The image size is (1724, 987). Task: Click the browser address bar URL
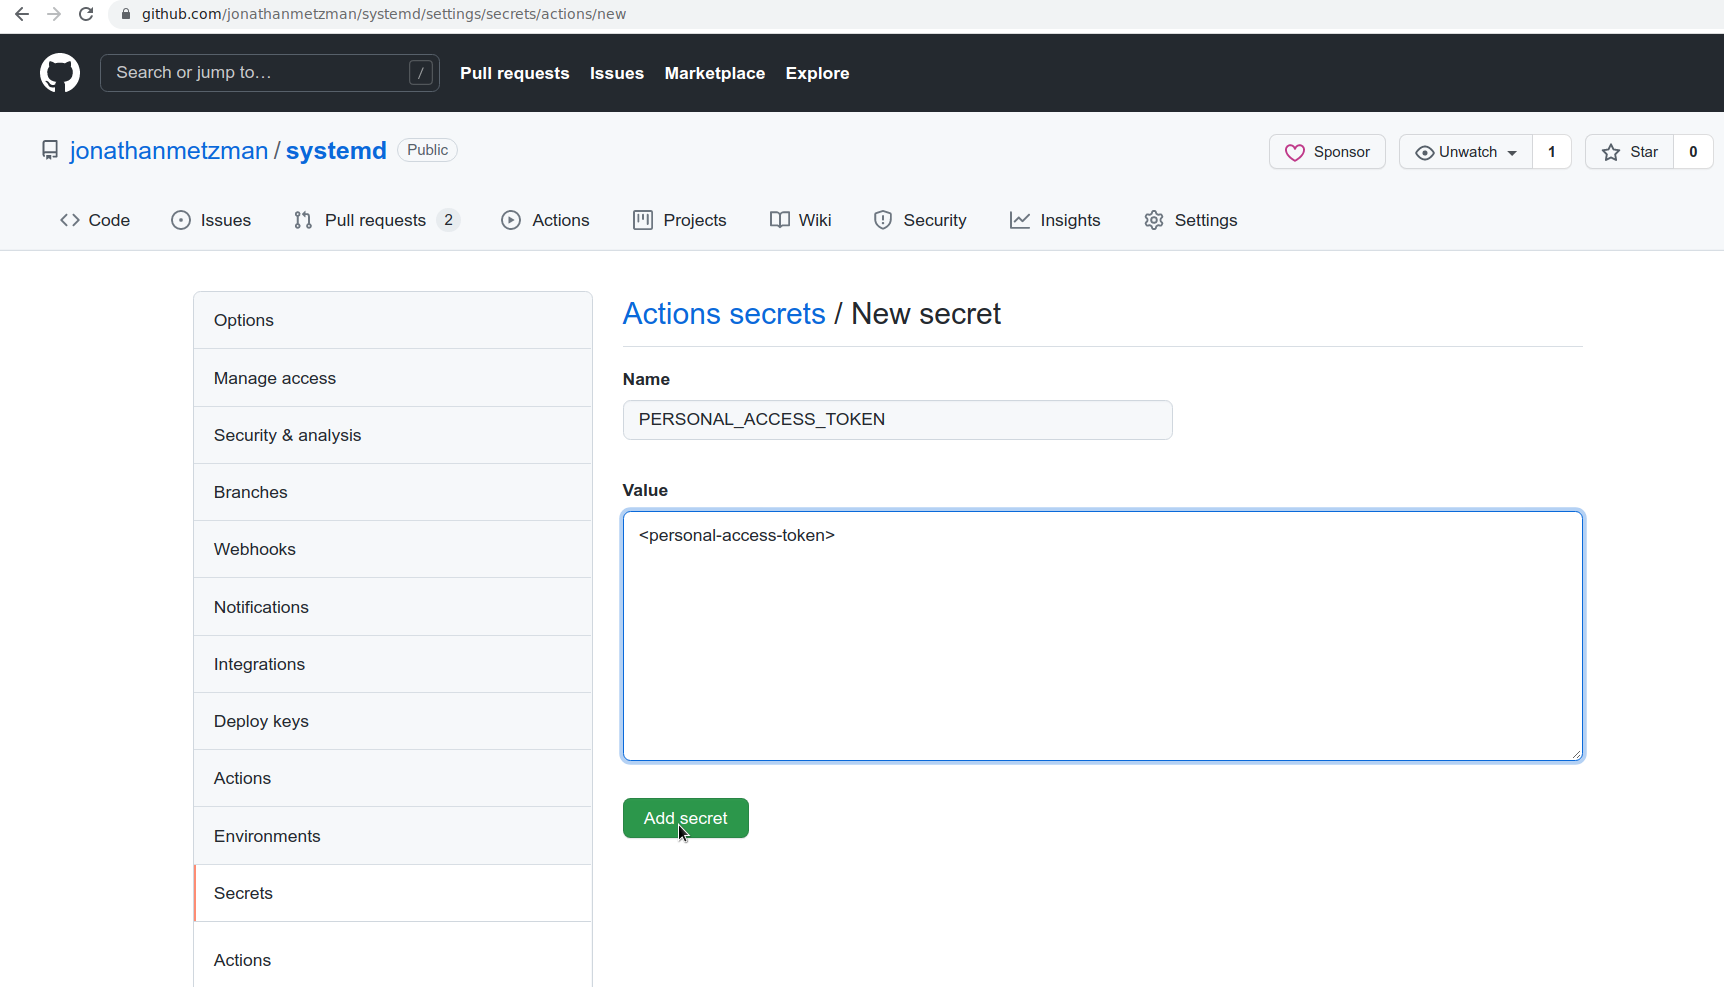384,14
